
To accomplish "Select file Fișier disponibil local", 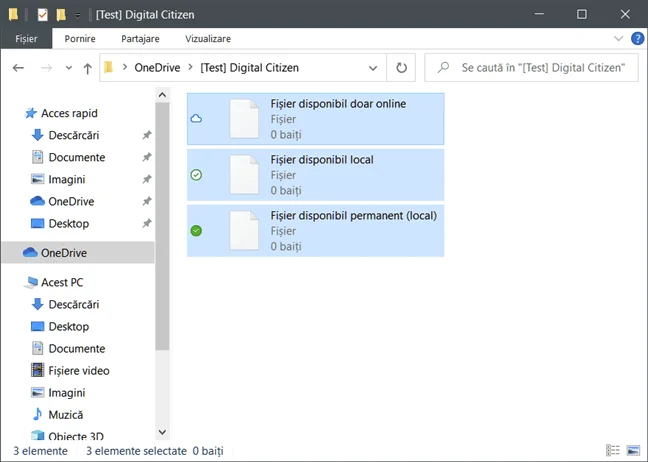I will [315, 175].
